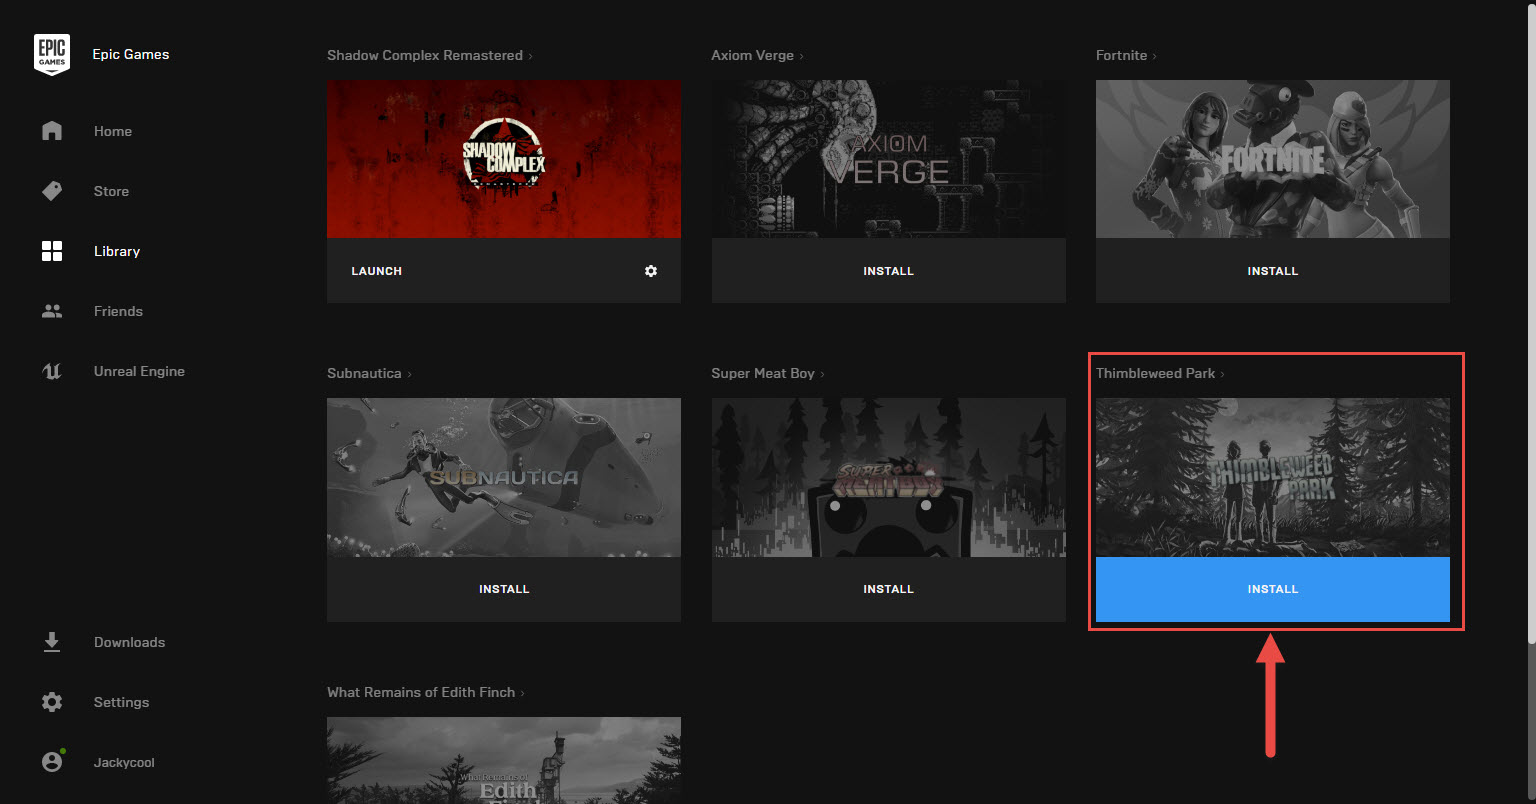Click the Super Meat Boy cover art
Viewport: 1536px width, 804px height.
[888, 477]
